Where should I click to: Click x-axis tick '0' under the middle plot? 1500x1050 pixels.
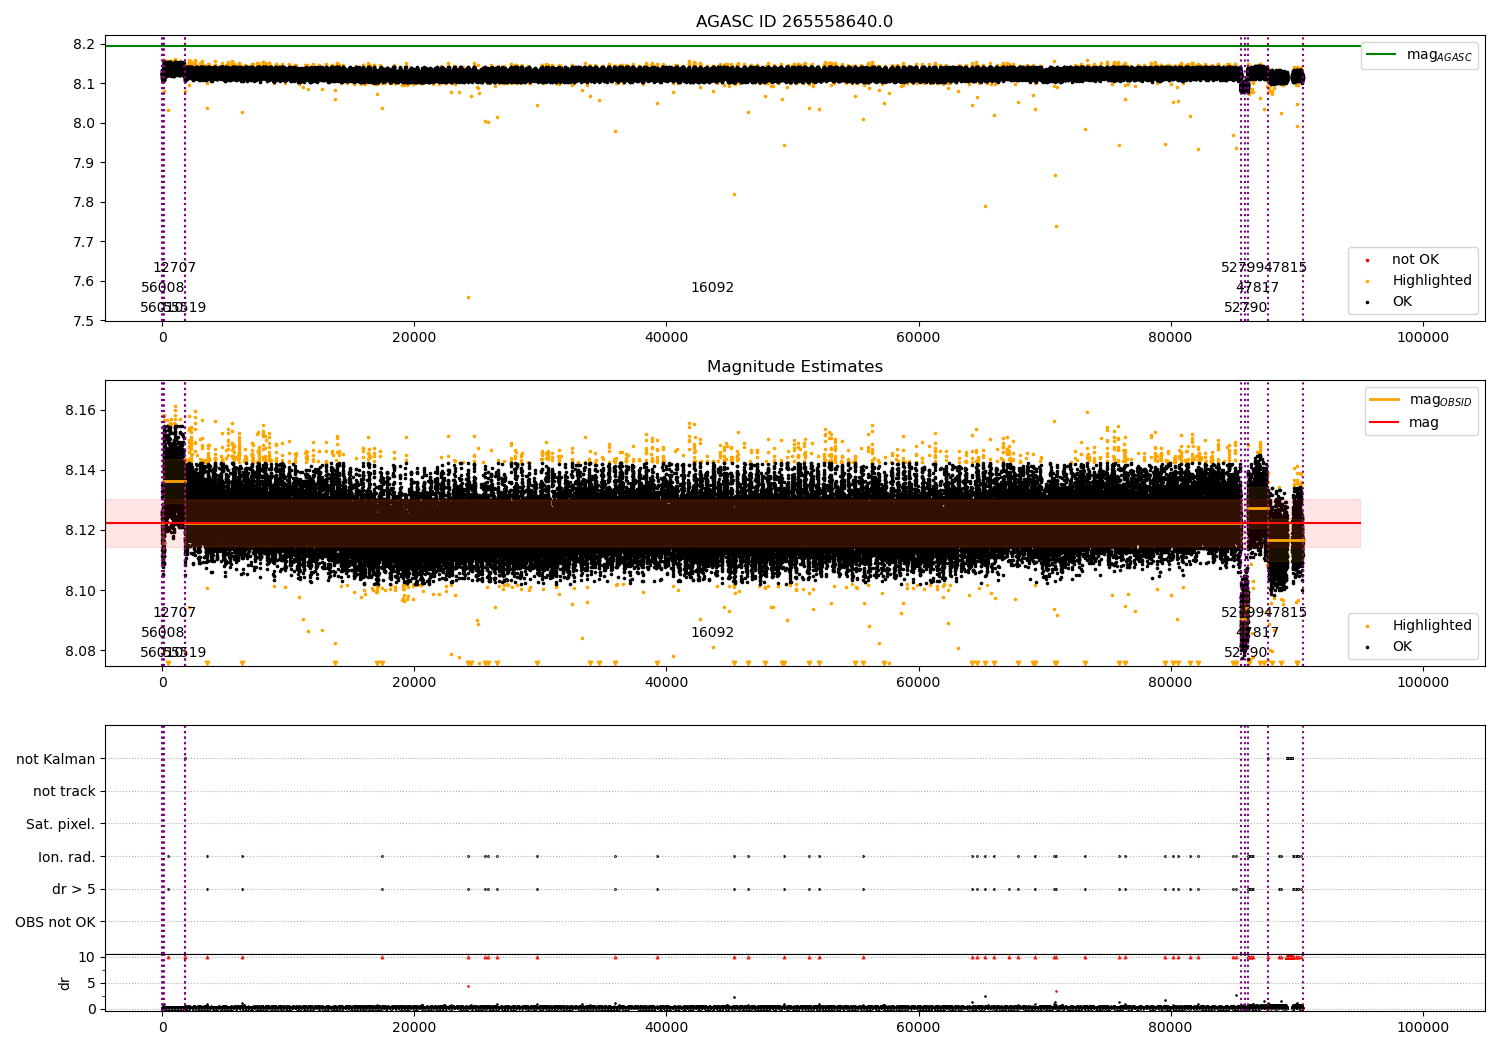[162, 683]
